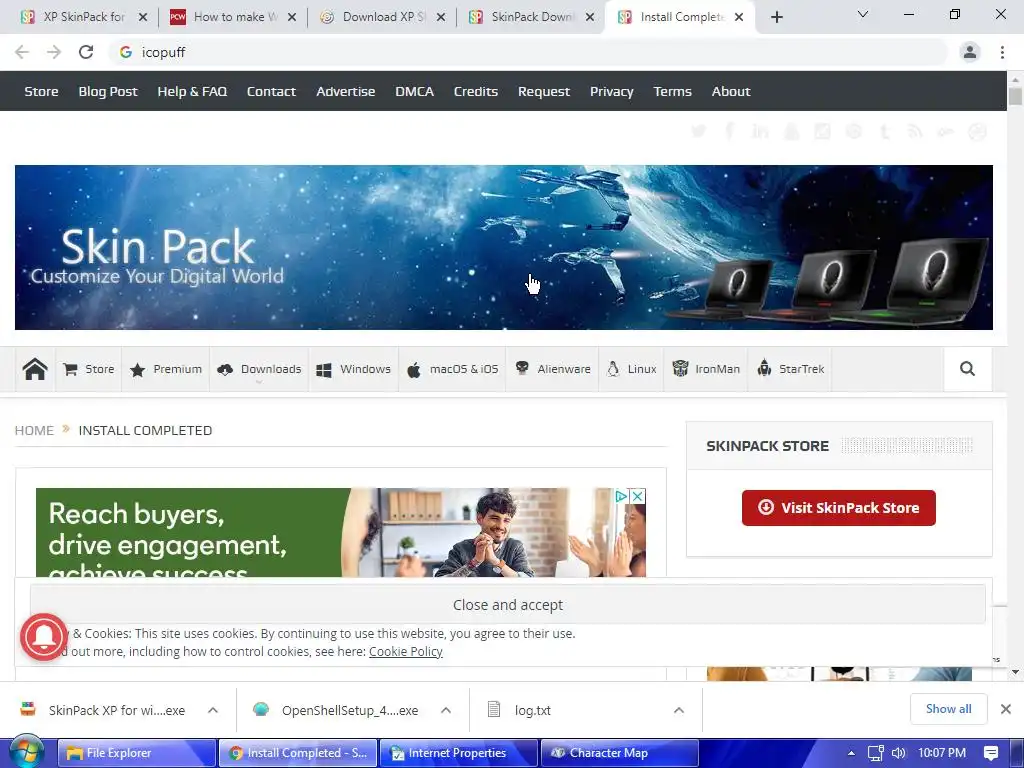Click the site search magnifier icon
The width and height of the screenshot is (1024, 768).
click(967, 369)
